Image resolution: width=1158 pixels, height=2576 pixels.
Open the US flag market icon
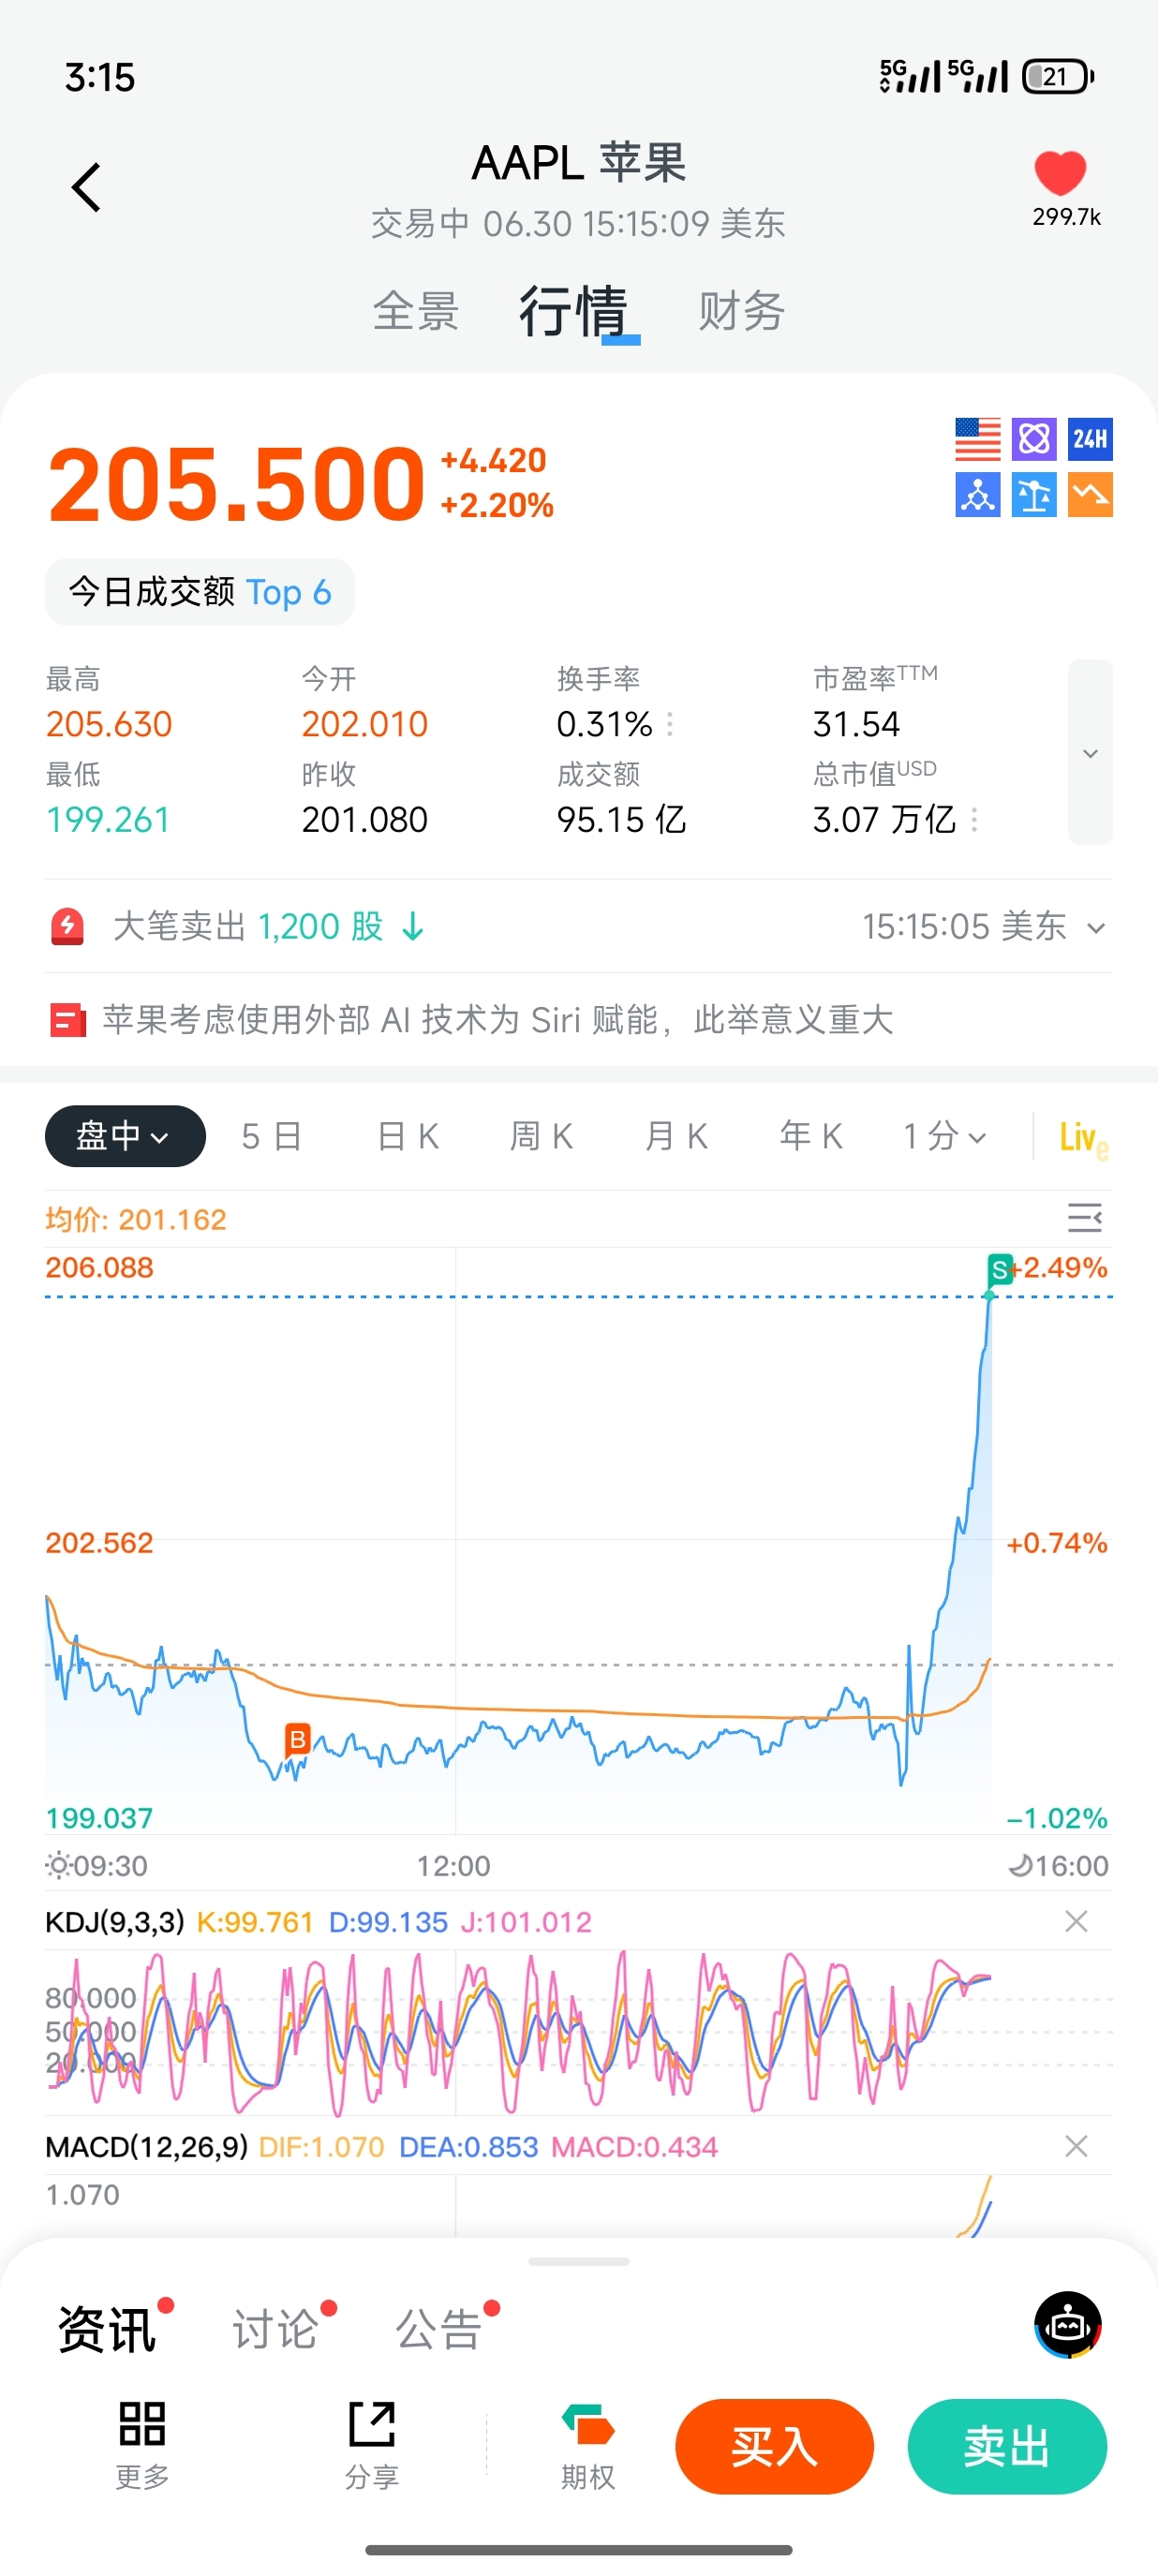coord(977,439)
